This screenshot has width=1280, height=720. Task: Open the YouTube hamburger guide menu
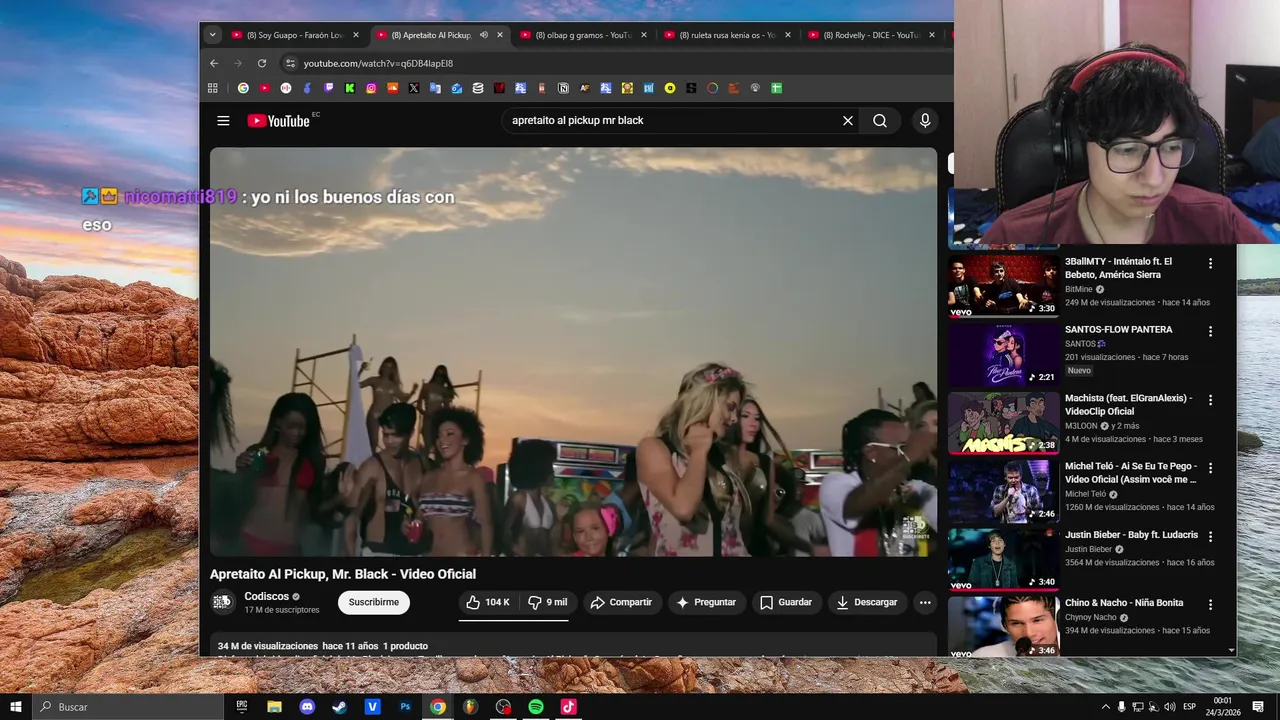(223, 121)
